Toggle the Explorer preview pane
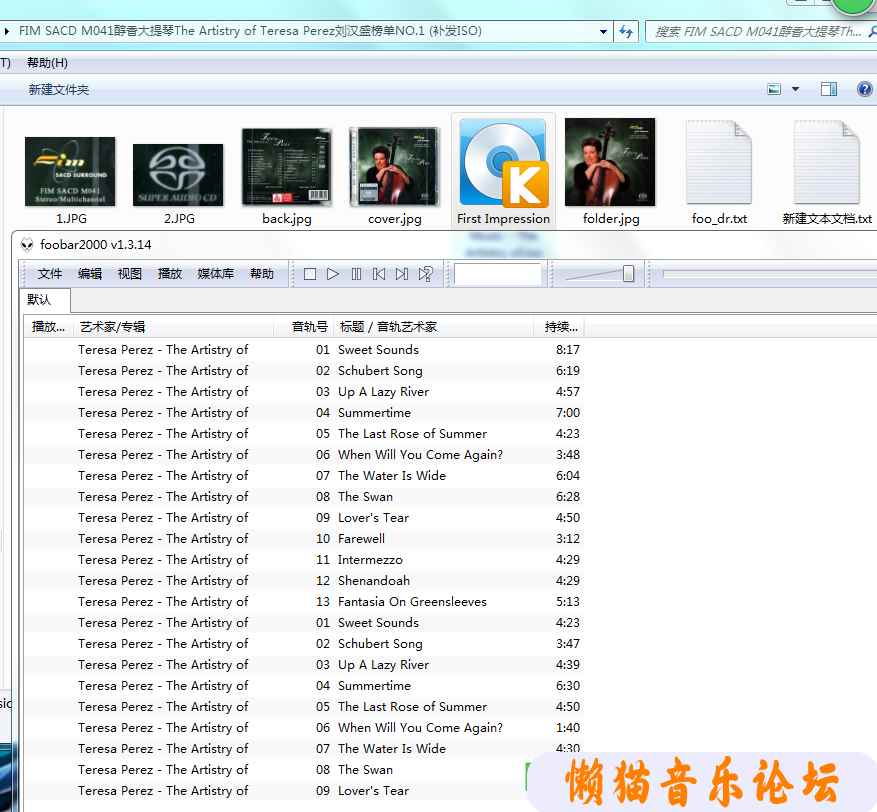The height and width of the screenshot is (812, 877). click(x=829, y=89)
